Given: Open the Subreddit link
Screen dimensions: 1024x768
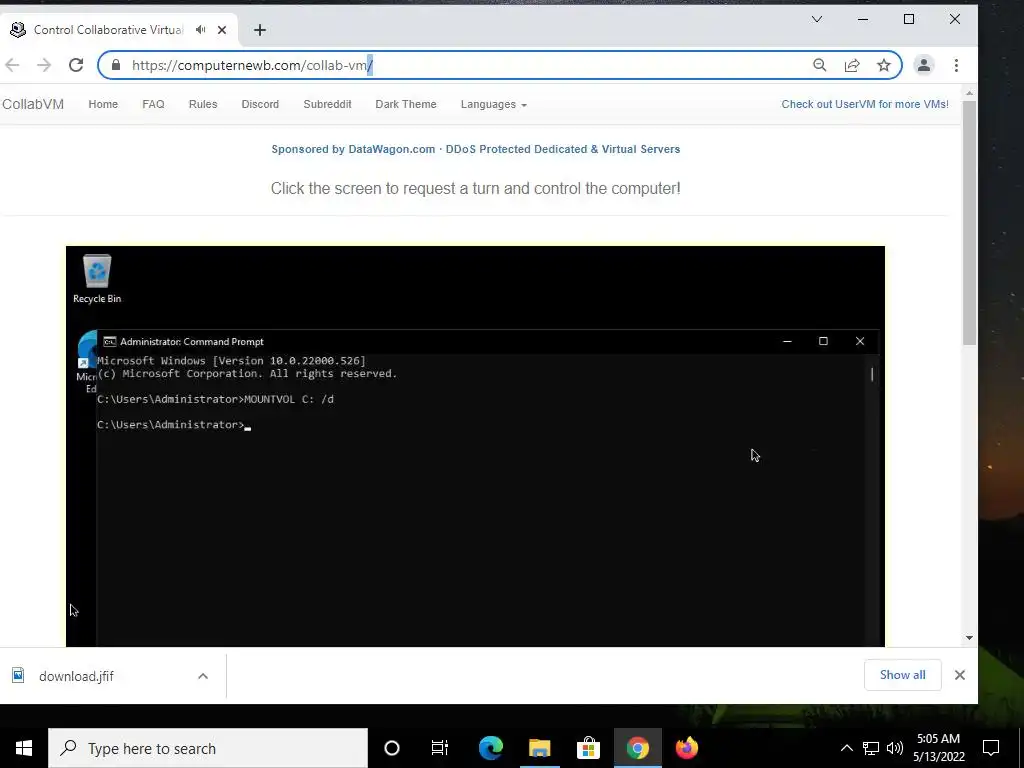Looking at the screenshot, I should [327, 104].
